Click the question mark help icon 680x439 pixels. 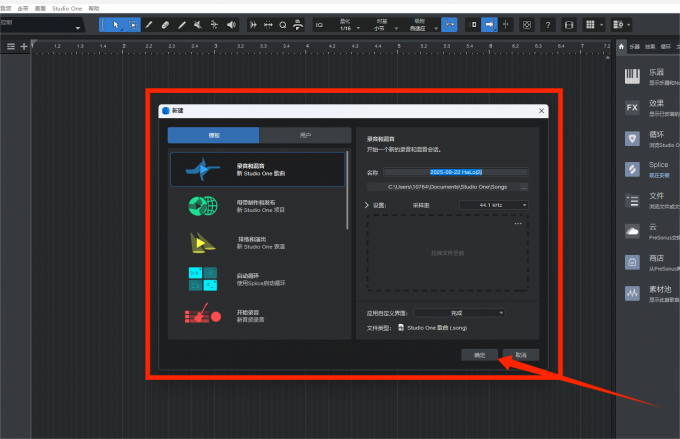click(x=547, y=24)
